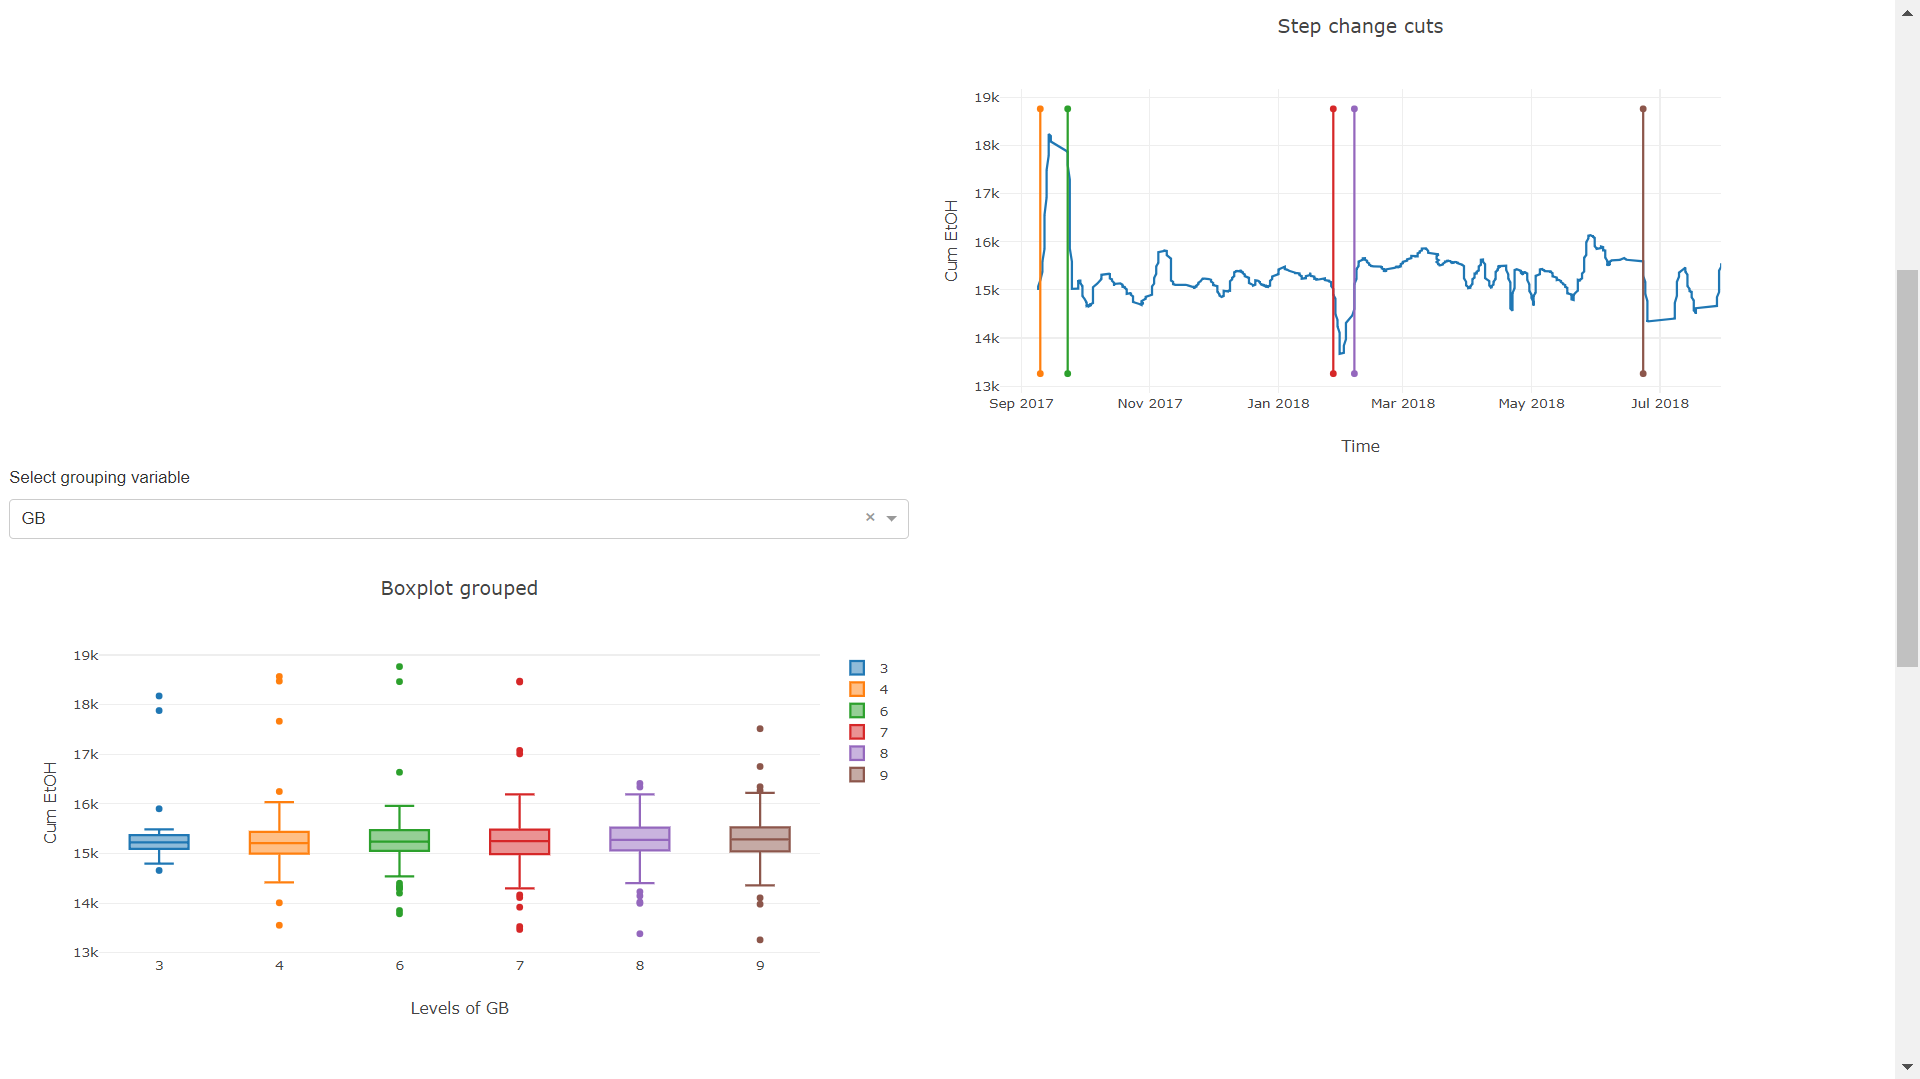Open the grouping variable dropdown arrow
1920x1079 pixels.
(x=891, y=519)
